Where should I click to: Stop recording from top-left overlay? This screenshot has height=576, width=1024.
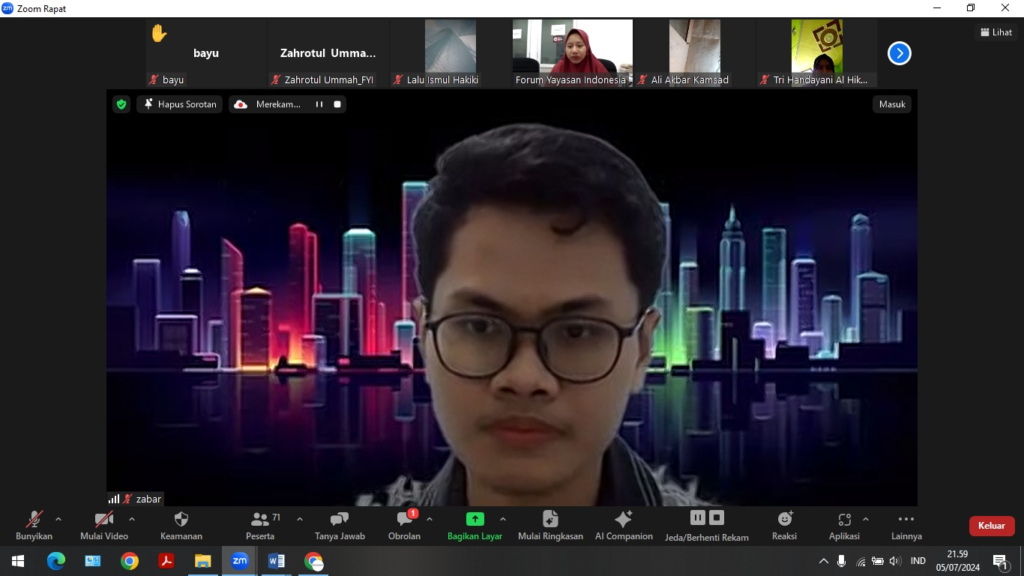point(337,104)
